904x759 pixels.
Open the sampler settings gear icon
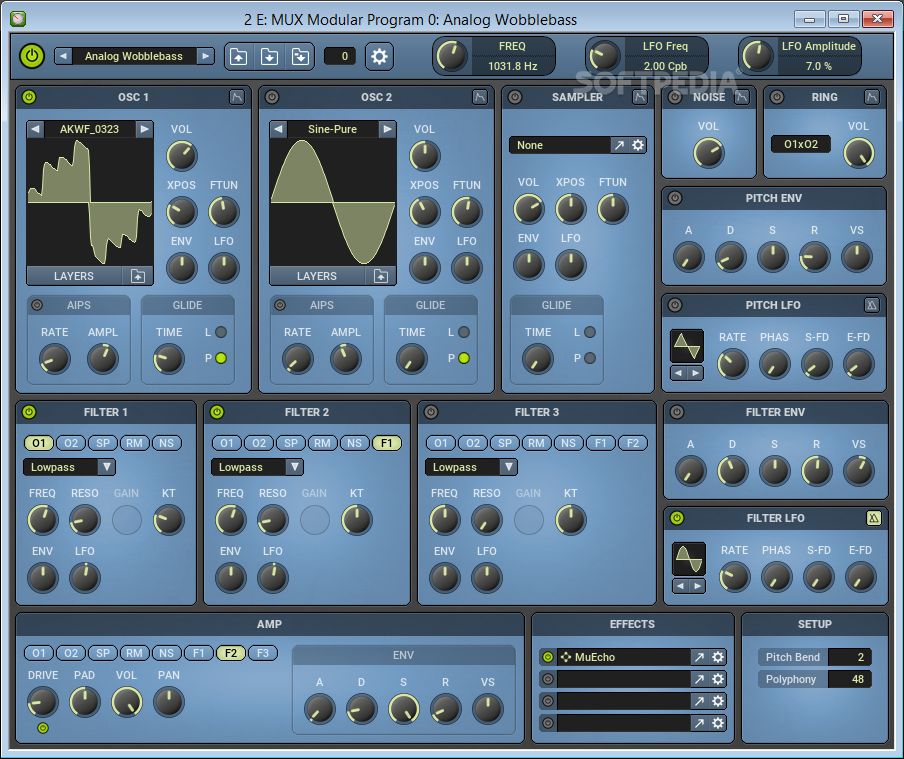coord(638,145)
